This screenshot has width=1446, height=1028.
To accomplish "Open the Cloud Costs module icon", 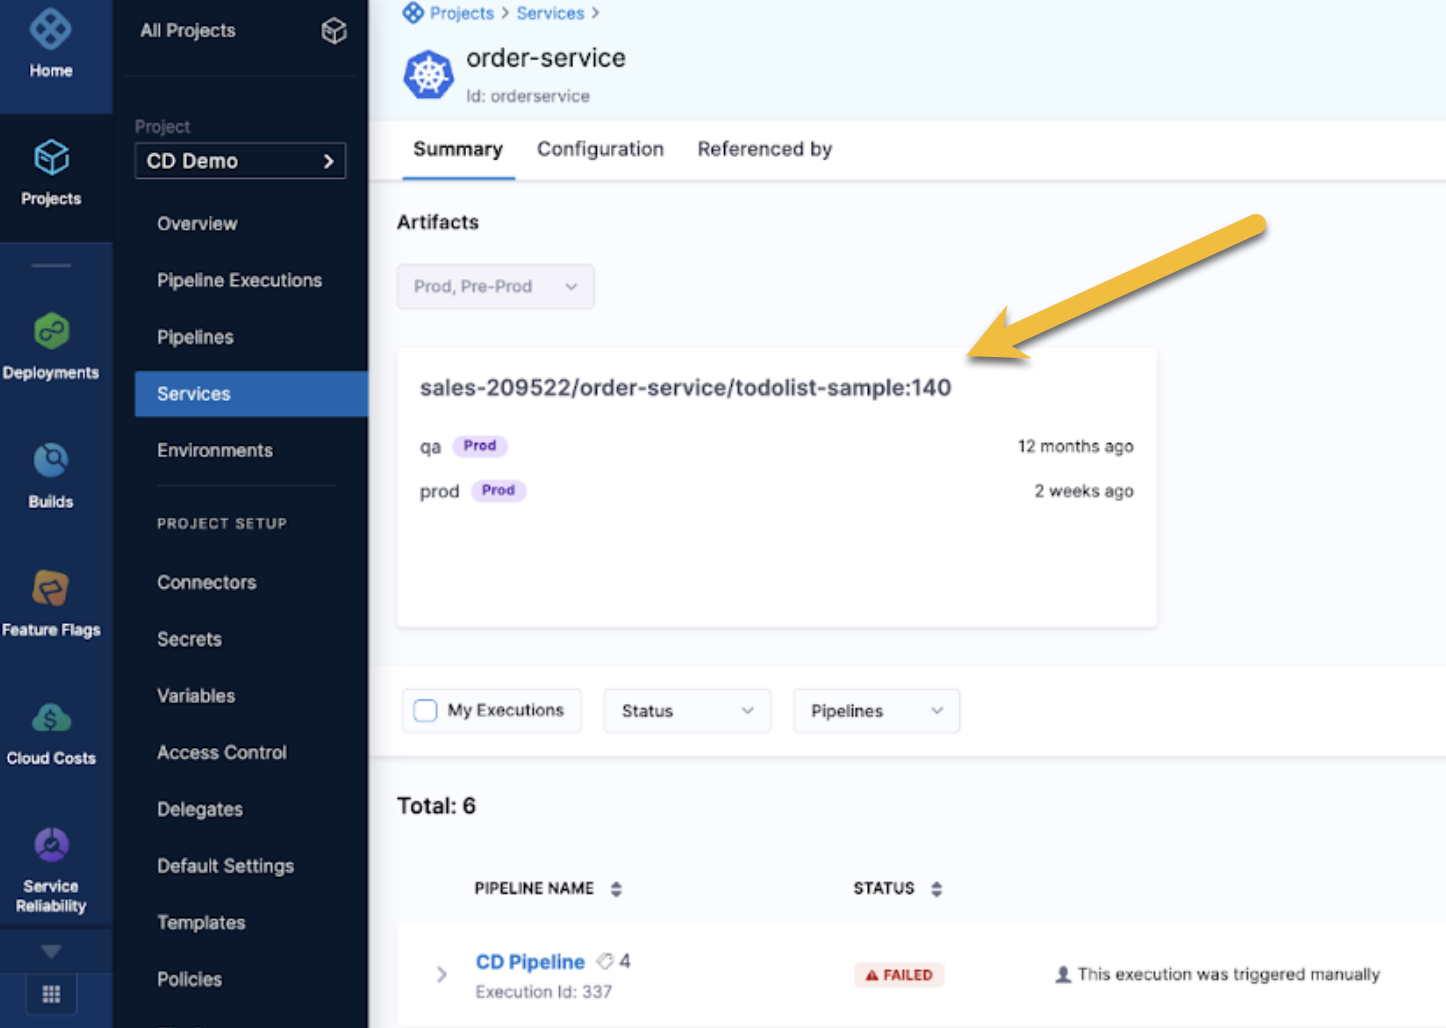I will 51,718.
